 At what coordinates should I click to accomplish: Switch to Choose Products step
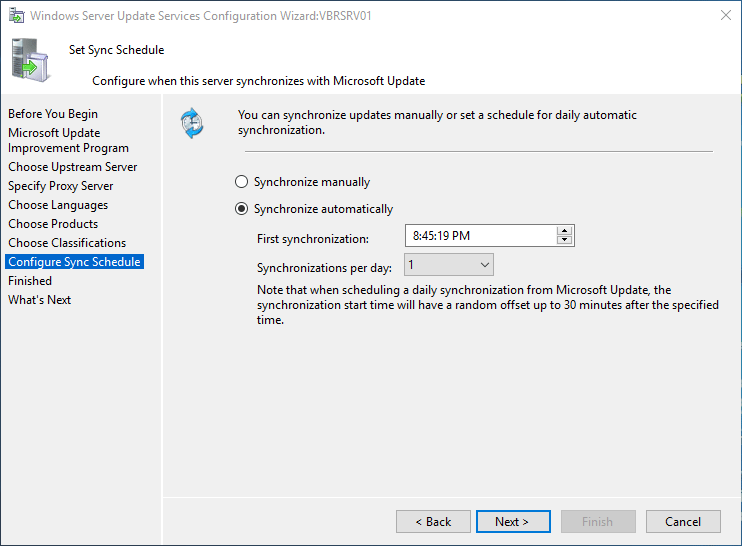(53, 224)
